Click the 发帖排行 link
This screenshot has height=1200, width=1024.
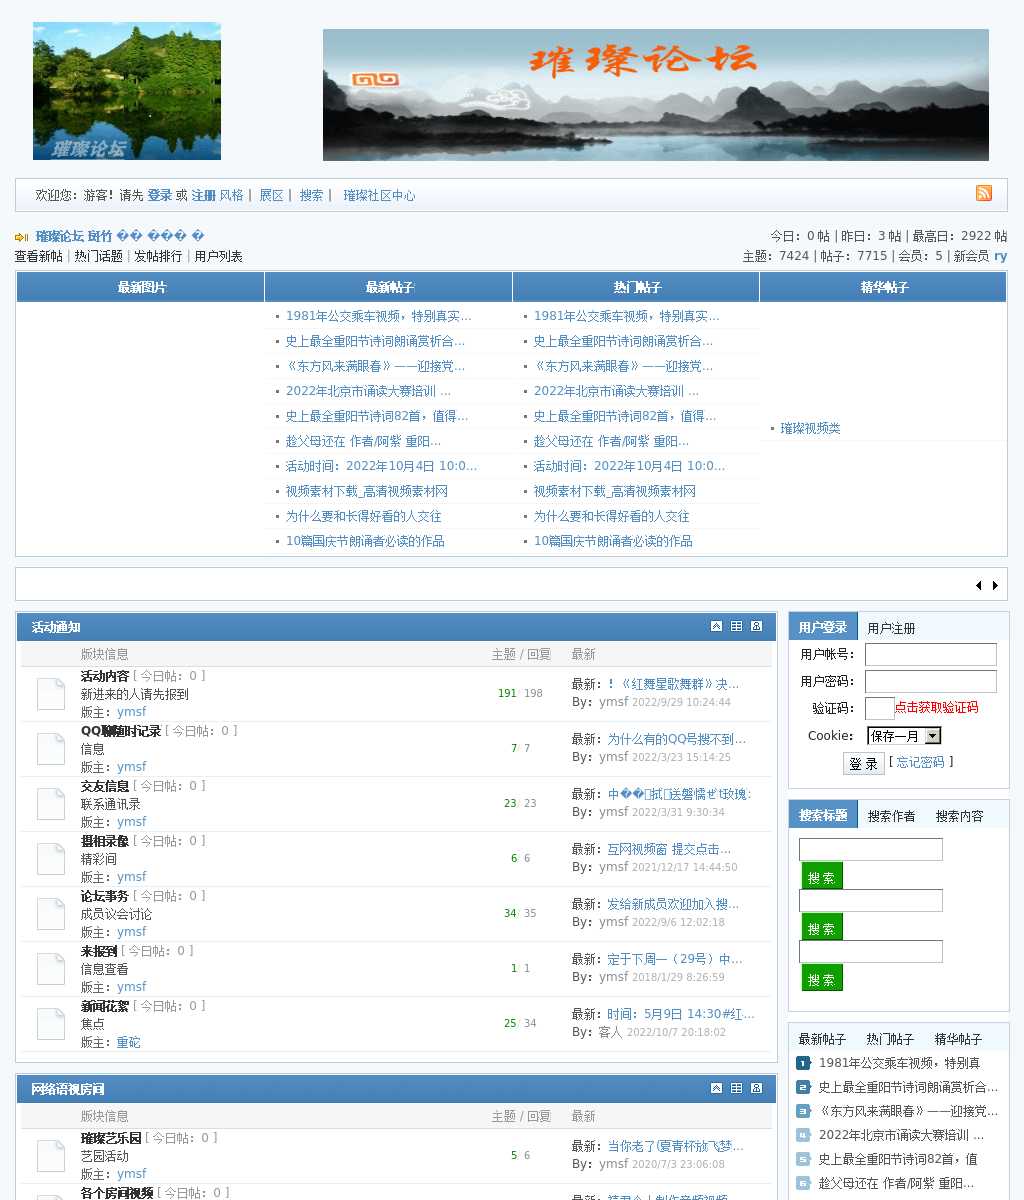158,256
